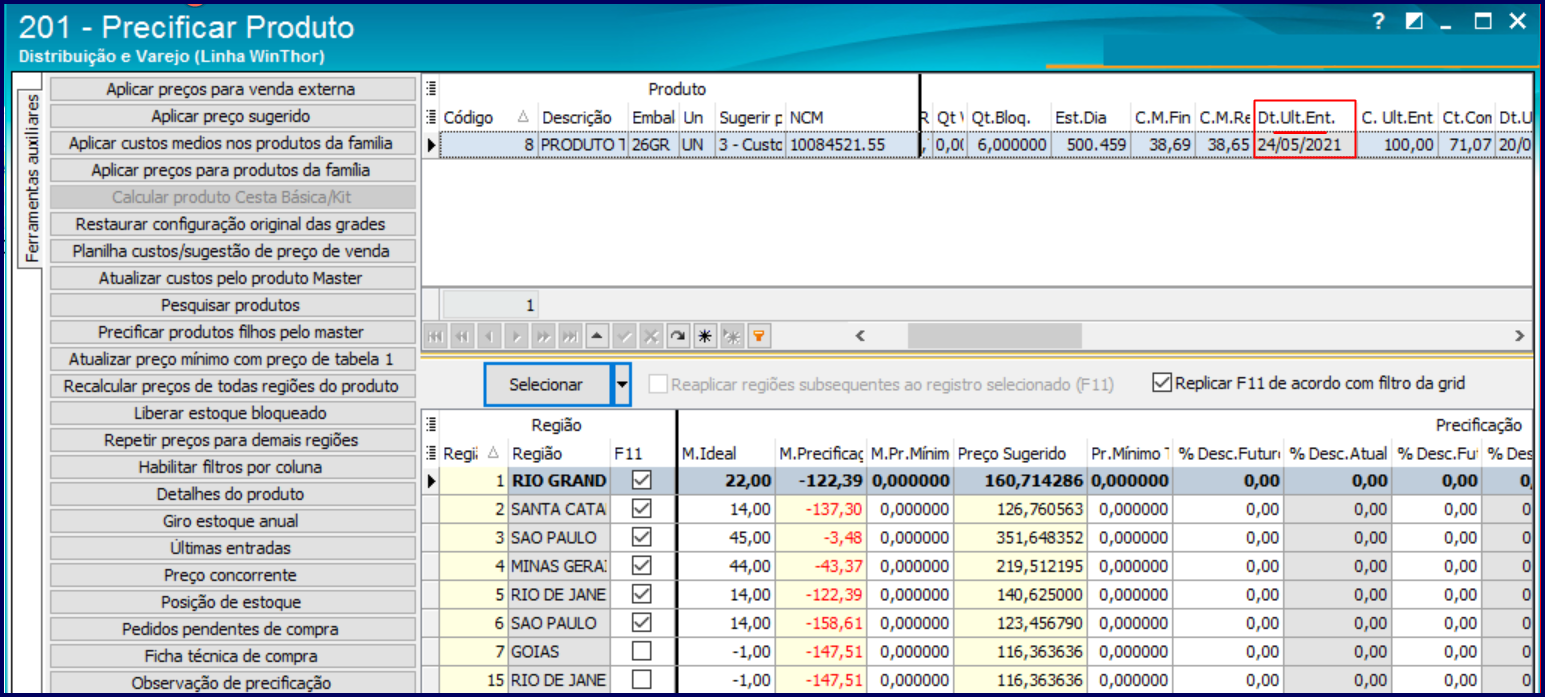Open the Selecionar dropdown arrow
The width and height of the screenshot is (1545, 697).
622,384
